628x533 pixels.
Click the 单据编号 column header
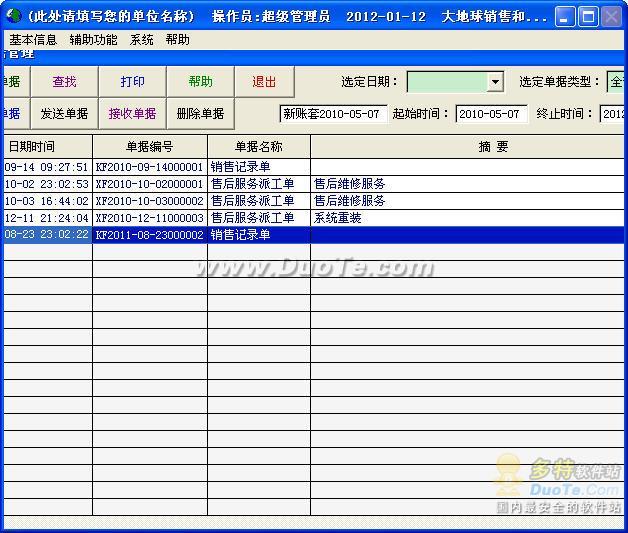150,147
